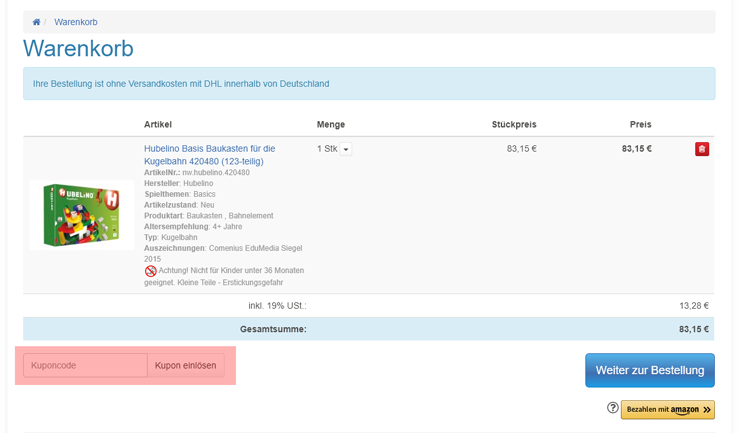This screenshot has height=433, width=740.
Task: Click the tax amount 13,28 €
Action: click(694, 306)
